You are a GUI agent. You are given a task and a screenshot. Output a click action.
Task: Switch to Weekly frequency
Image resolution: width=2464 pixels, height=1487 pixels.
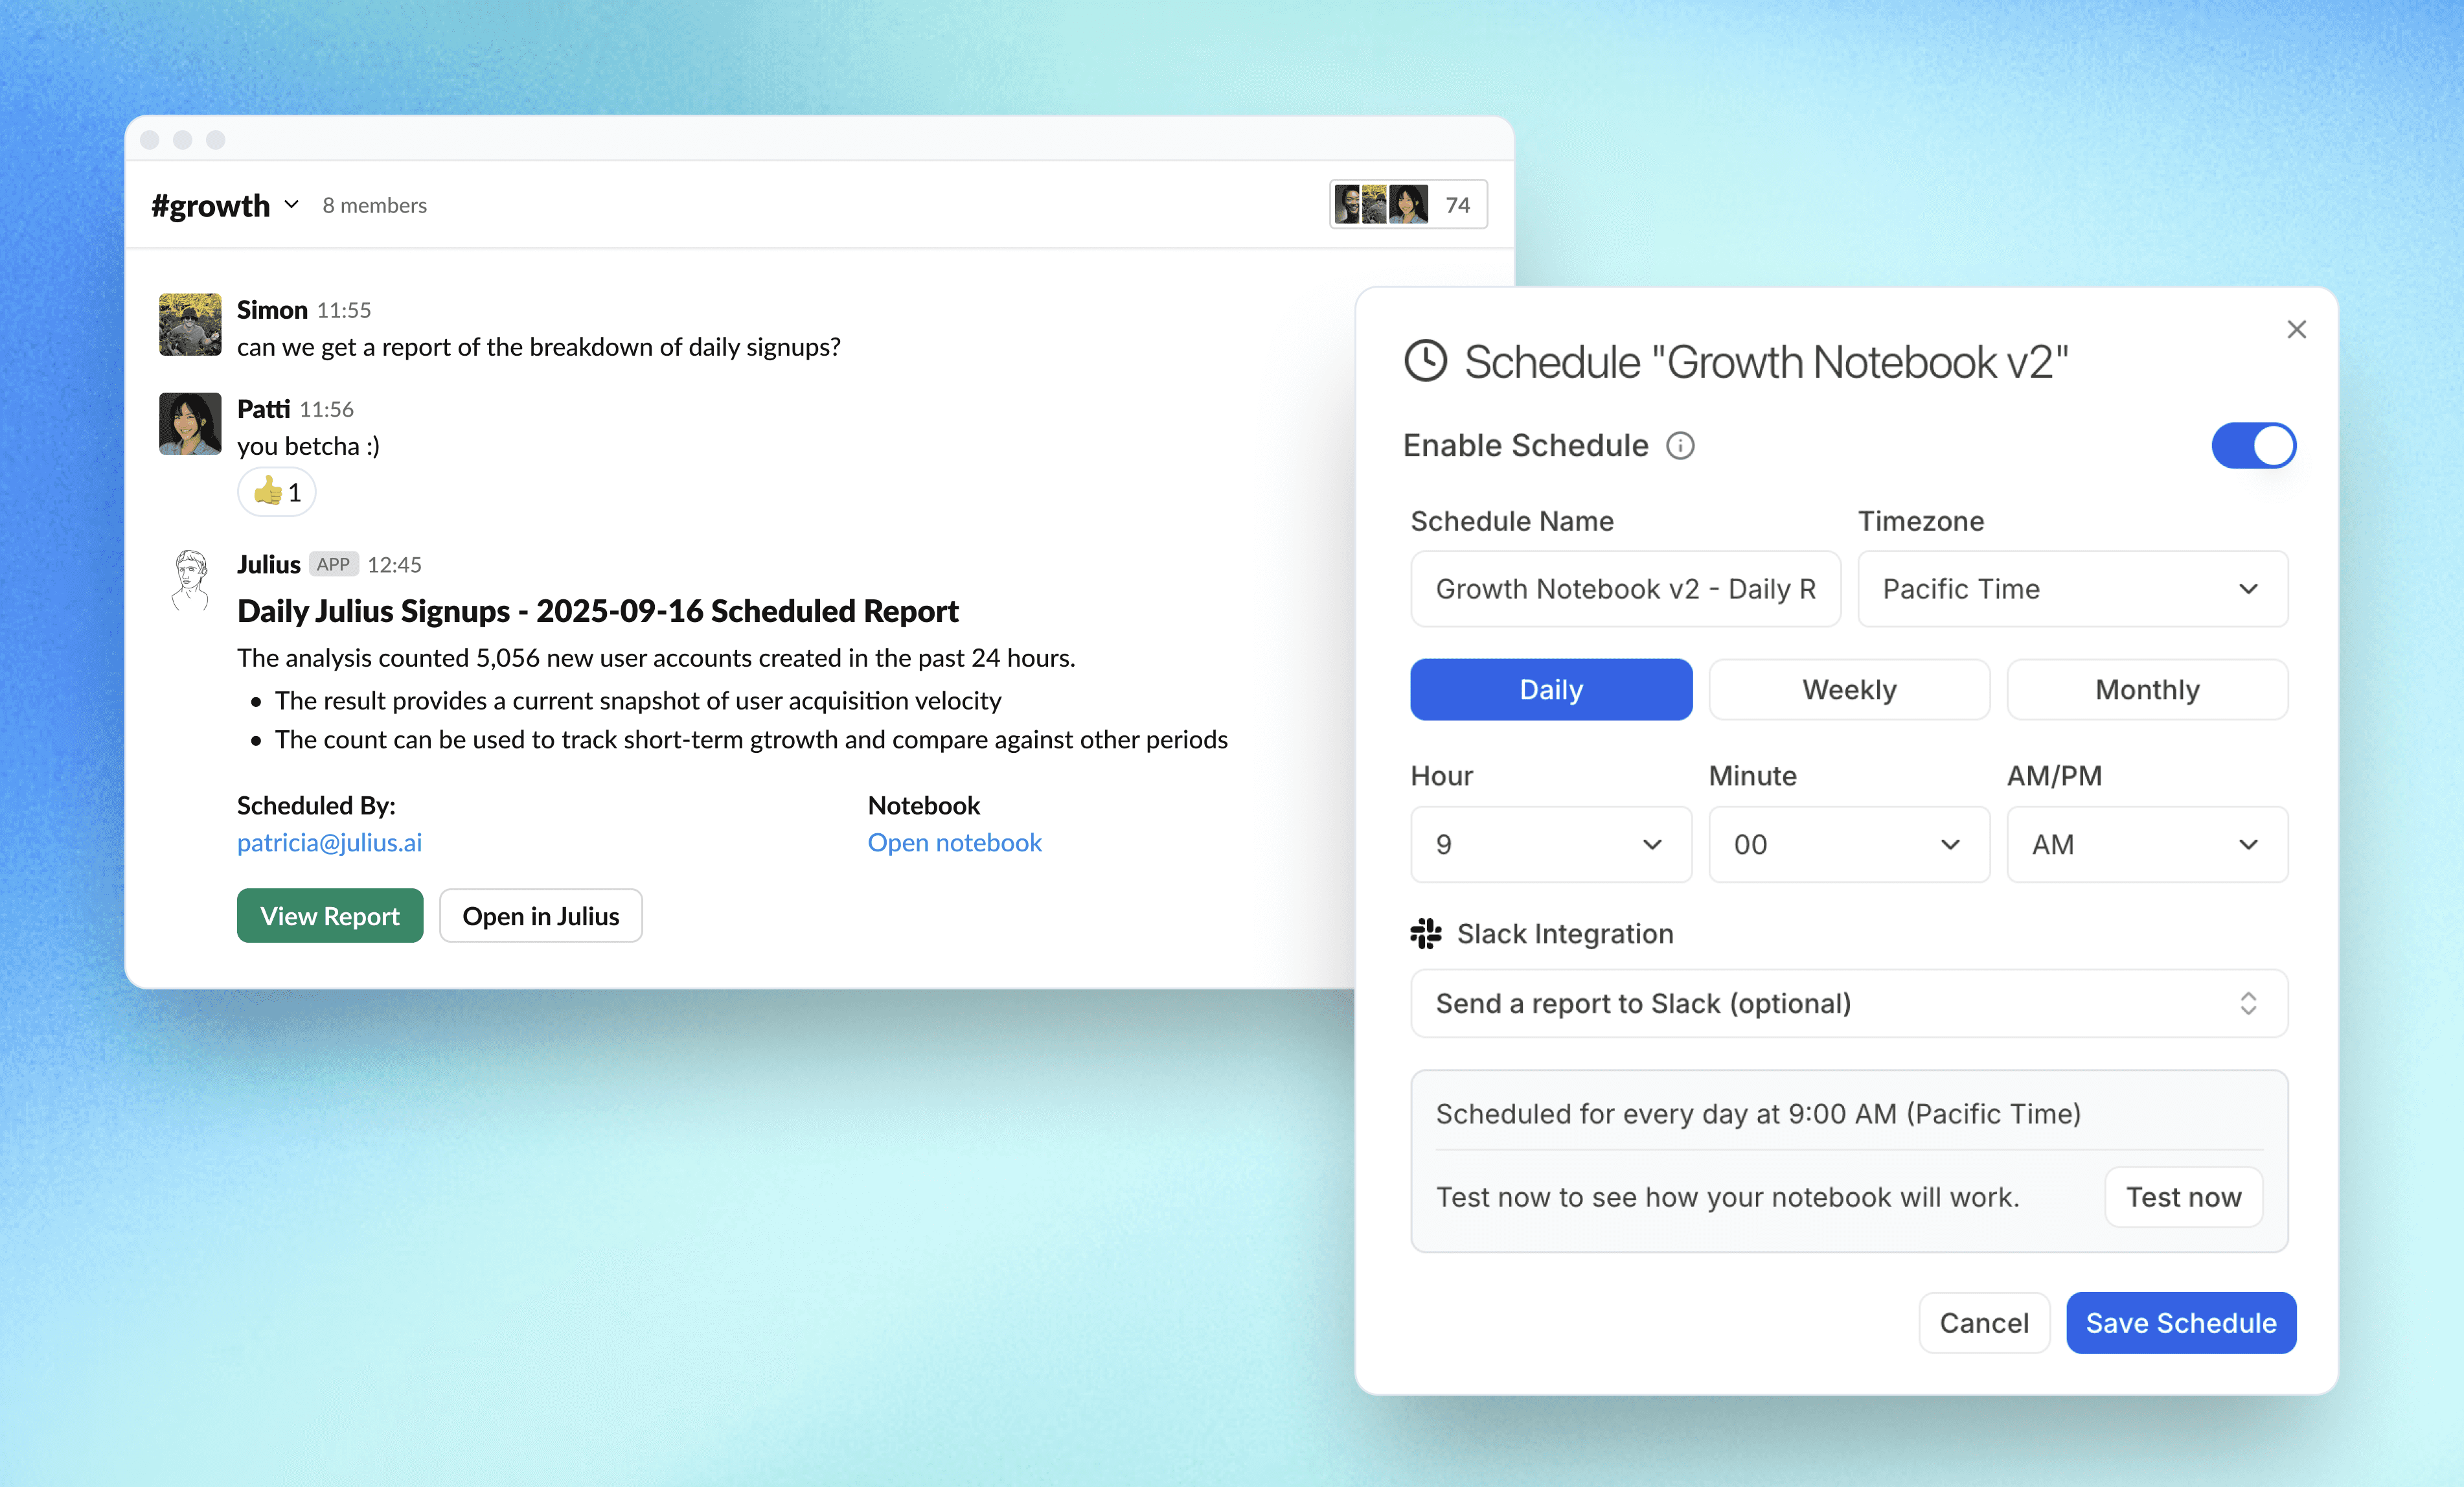[1849, 690]
